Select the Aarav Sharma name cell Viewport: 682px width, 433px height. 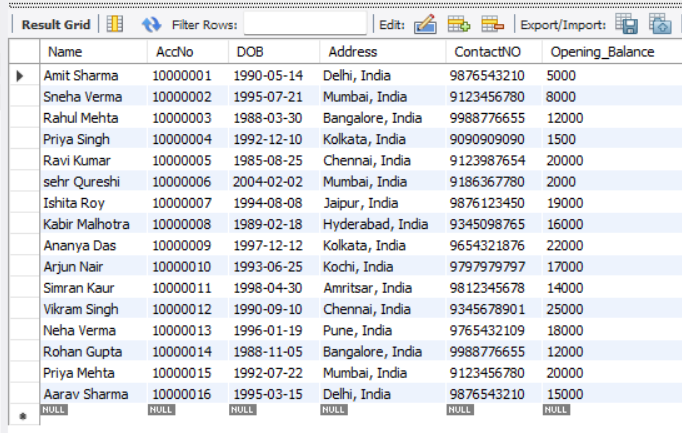click(x=94, y=394)
